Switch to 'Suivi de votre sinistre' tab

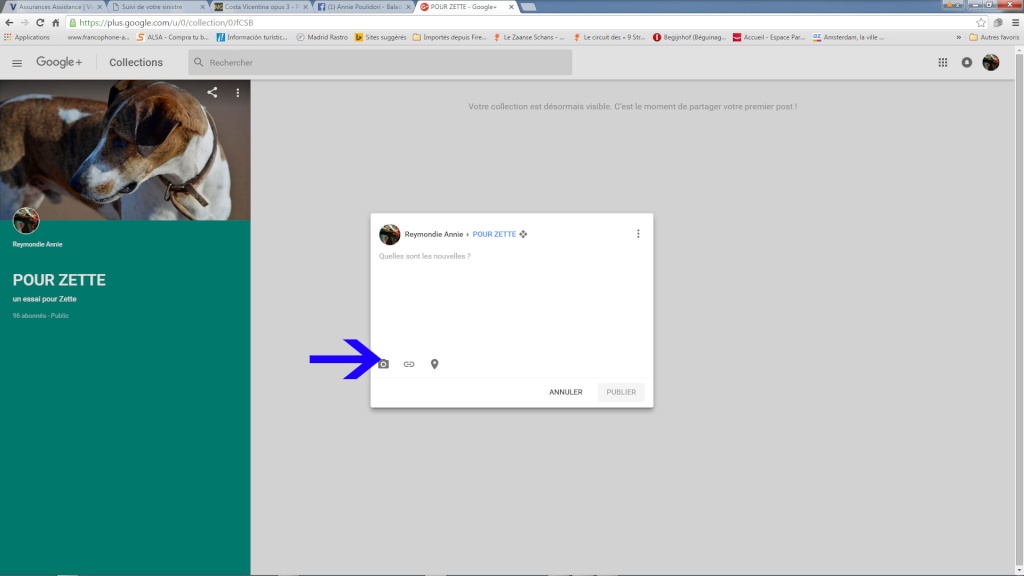tap(157, 7)
